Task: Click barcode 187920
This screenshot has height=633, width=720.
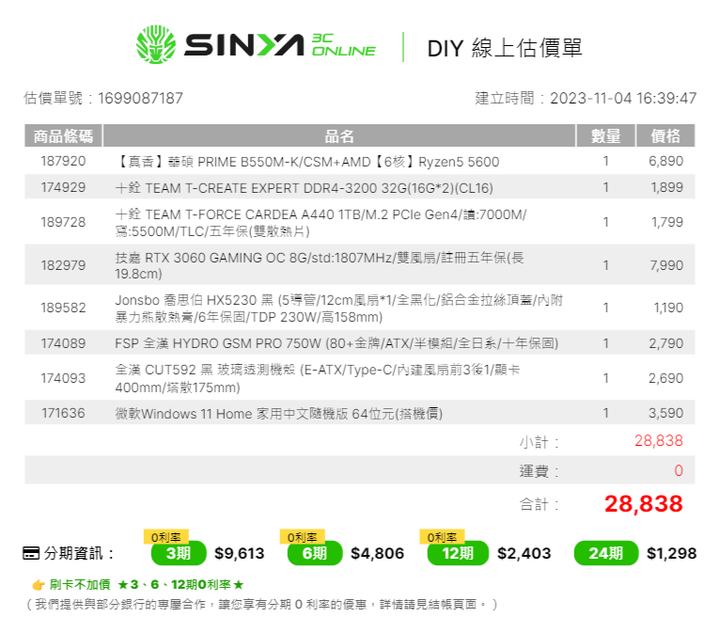Action: (x=63, y=161)
